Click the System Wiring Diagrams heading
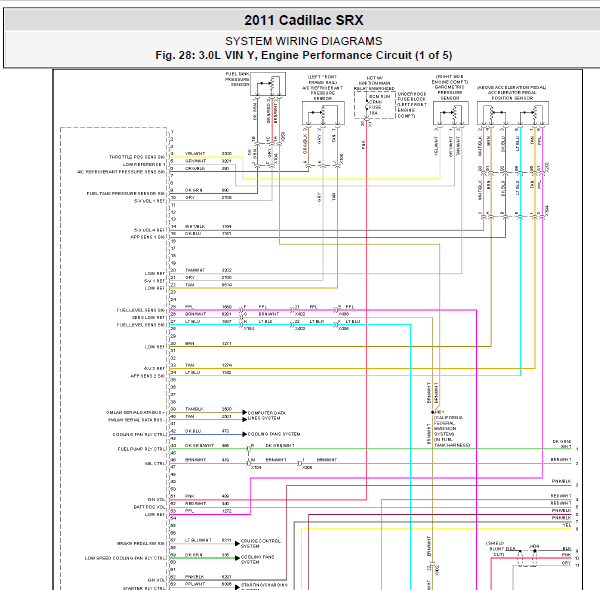The image size is (600, 590). pyautogui.click(x=303, y=41)
